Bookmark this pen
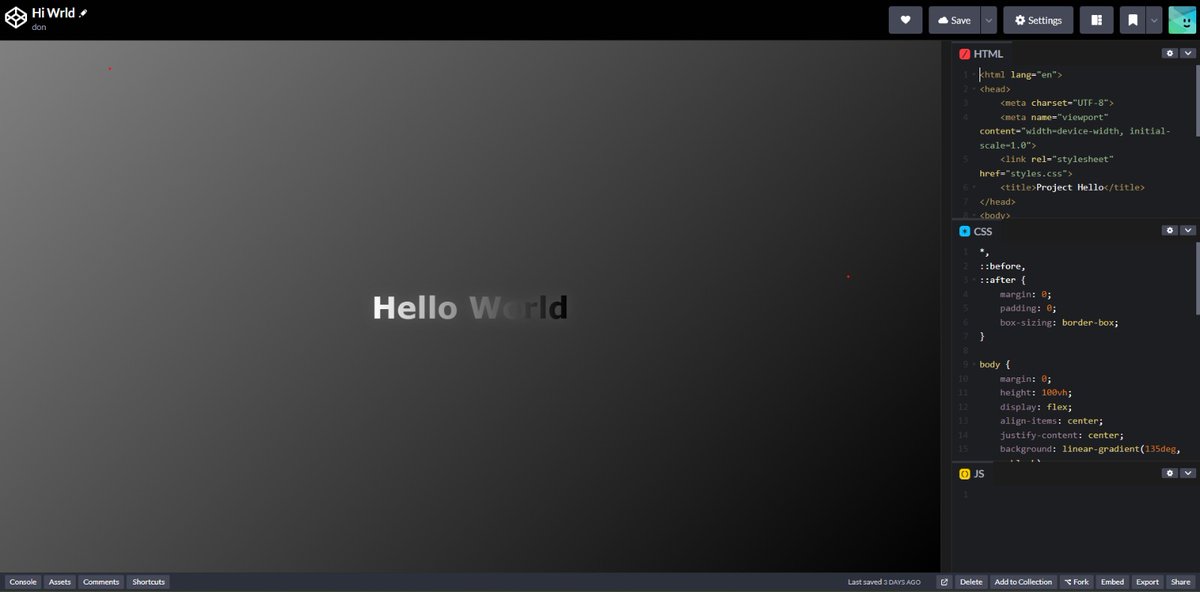 [1132, 20]
